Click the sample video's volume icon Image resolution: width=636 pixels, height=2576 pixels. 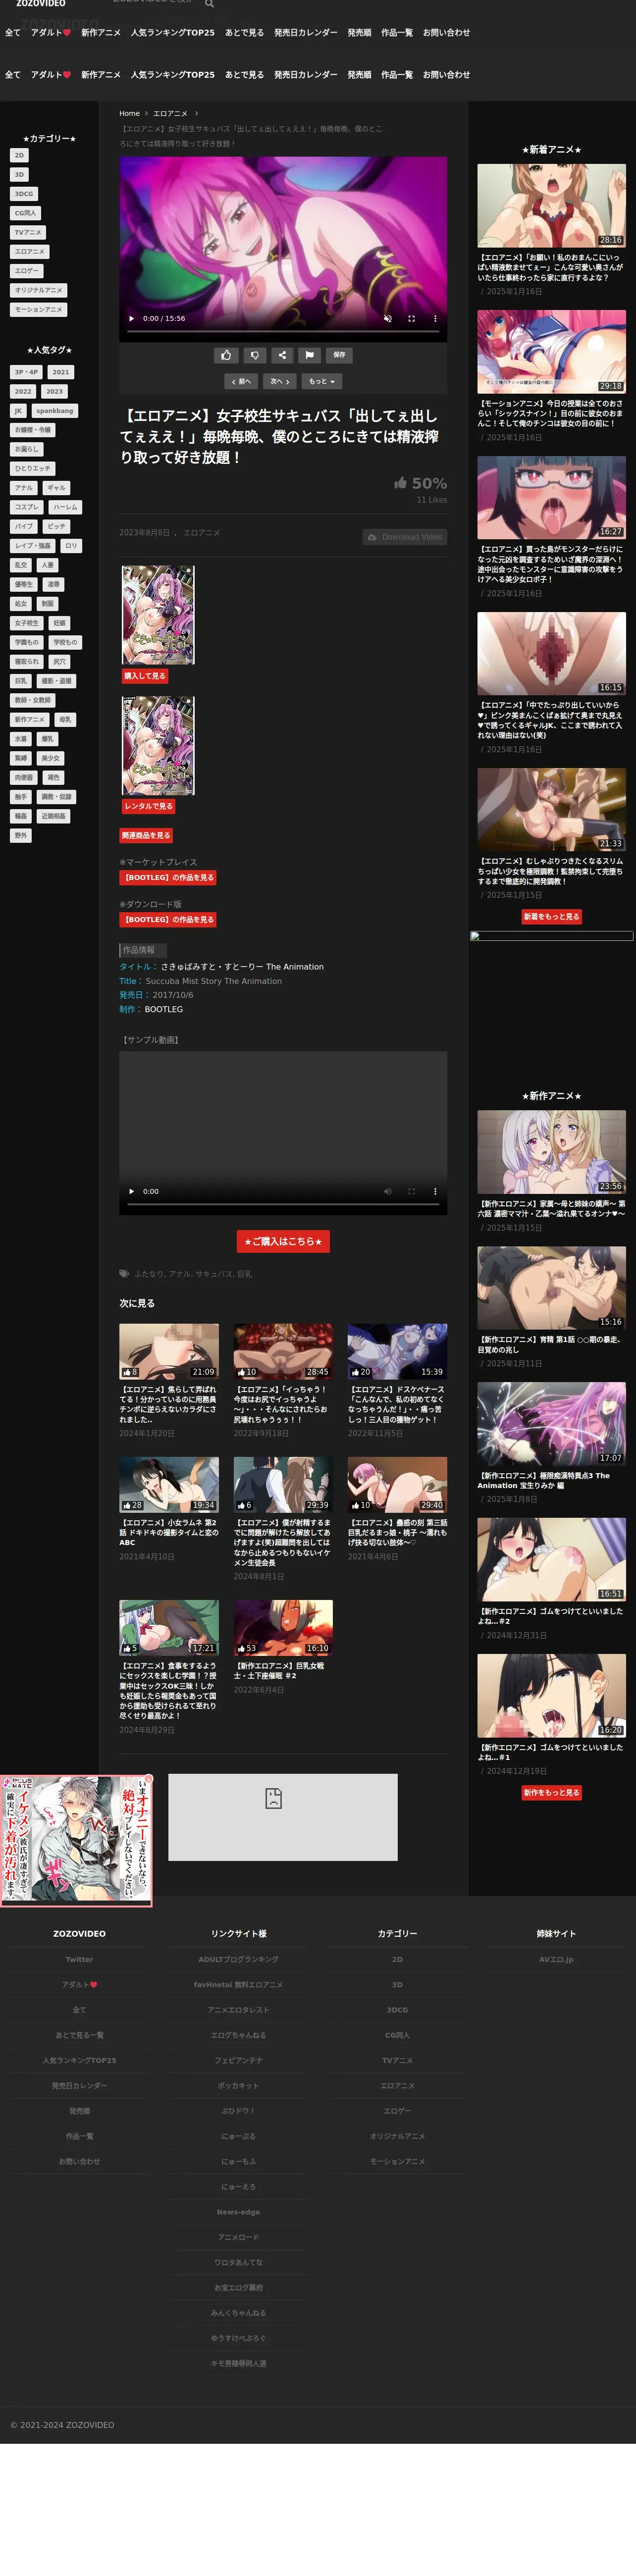coord(387,1191)
